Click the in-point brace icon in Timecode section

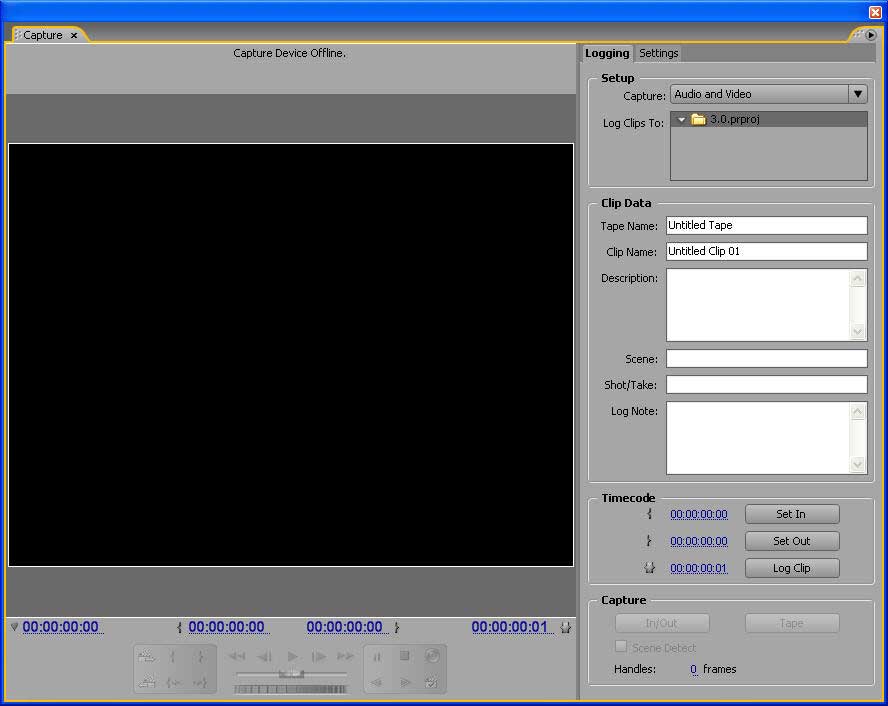(x=650, y=514)
